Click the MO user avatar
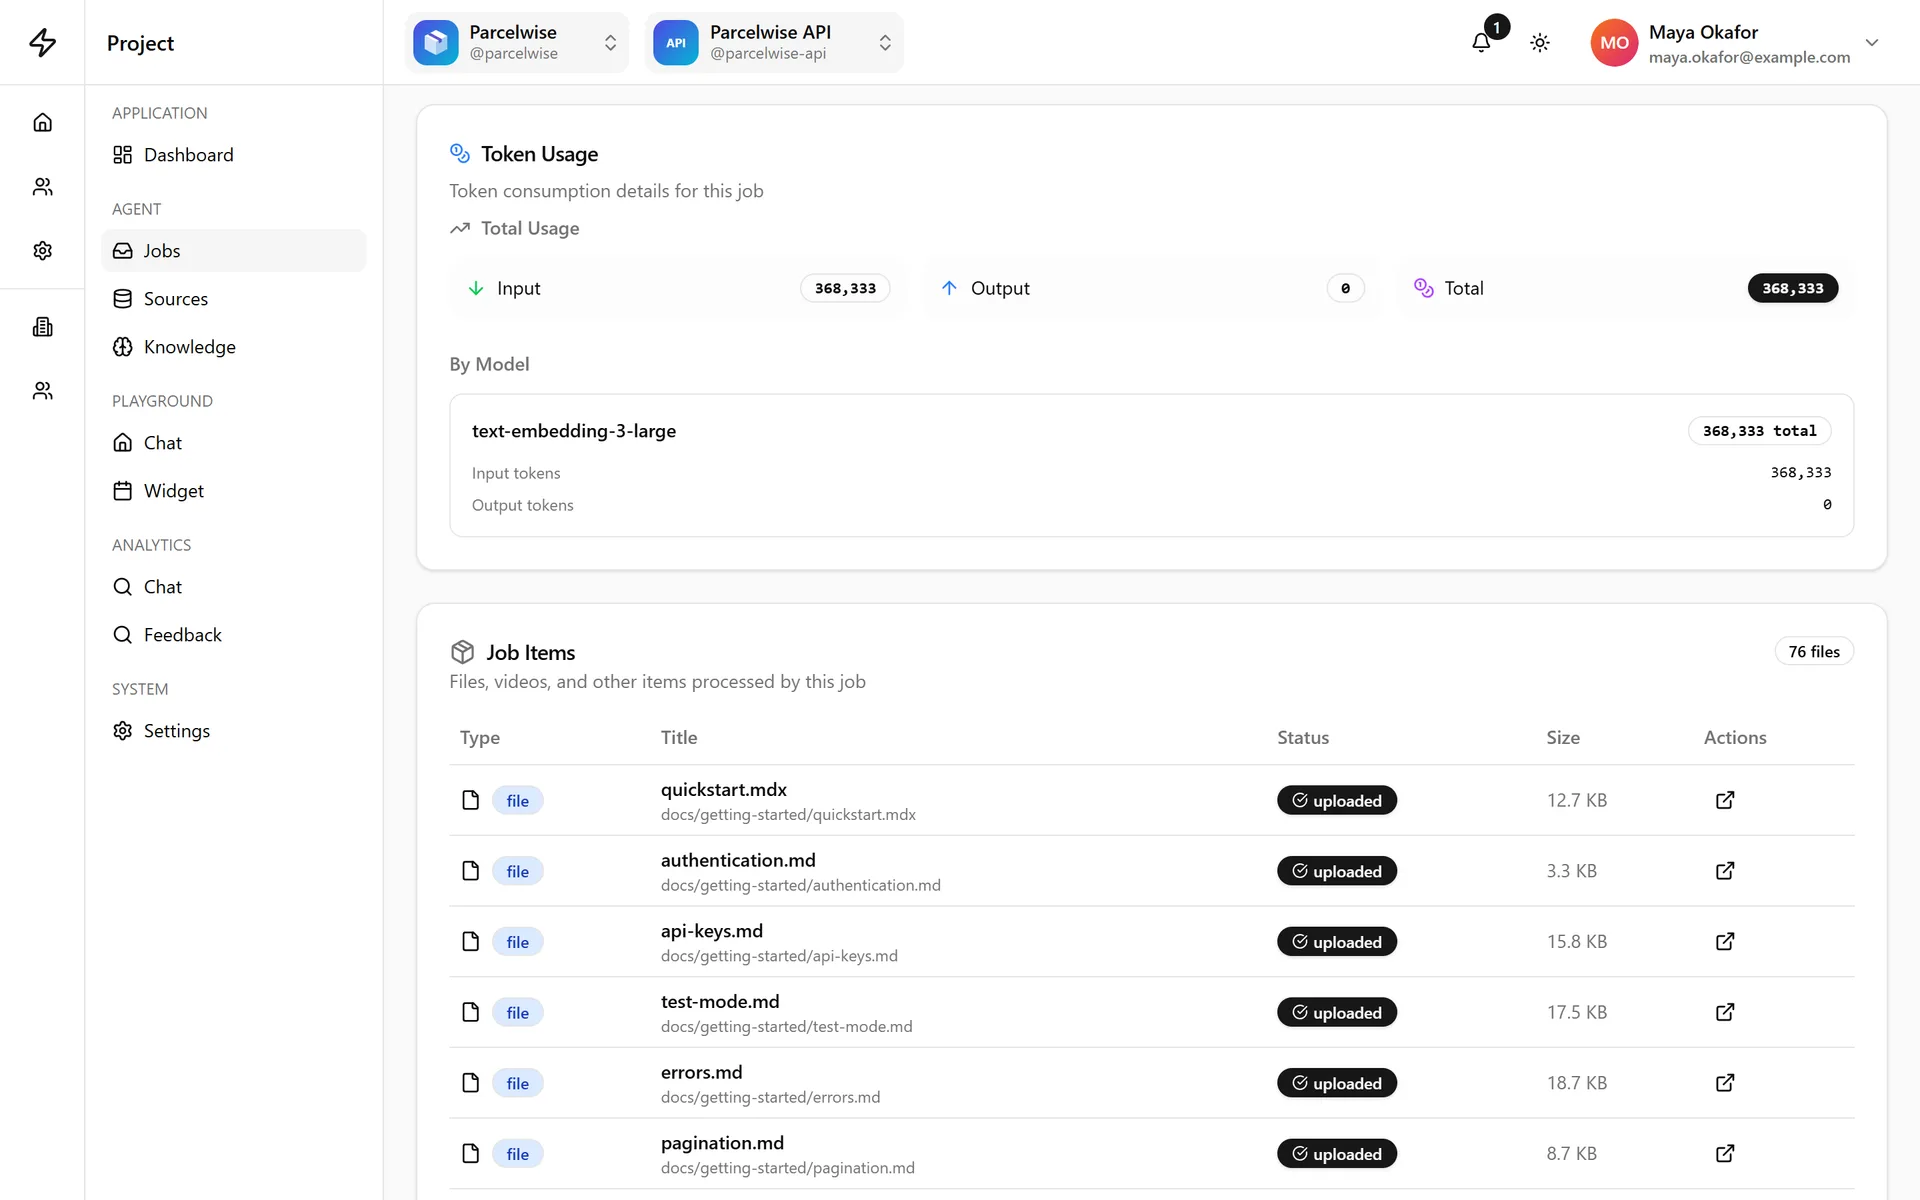Image resolution: width=1920 pixels, height=1200 pixels. (x=1614, y=43)
